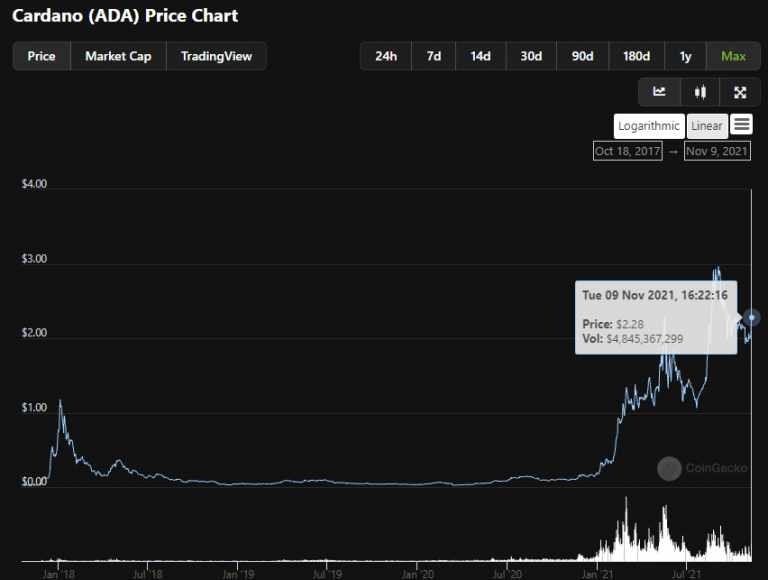768x580 pixels.
Task: Select the Market Cap tab
Action: pos(119,56)
